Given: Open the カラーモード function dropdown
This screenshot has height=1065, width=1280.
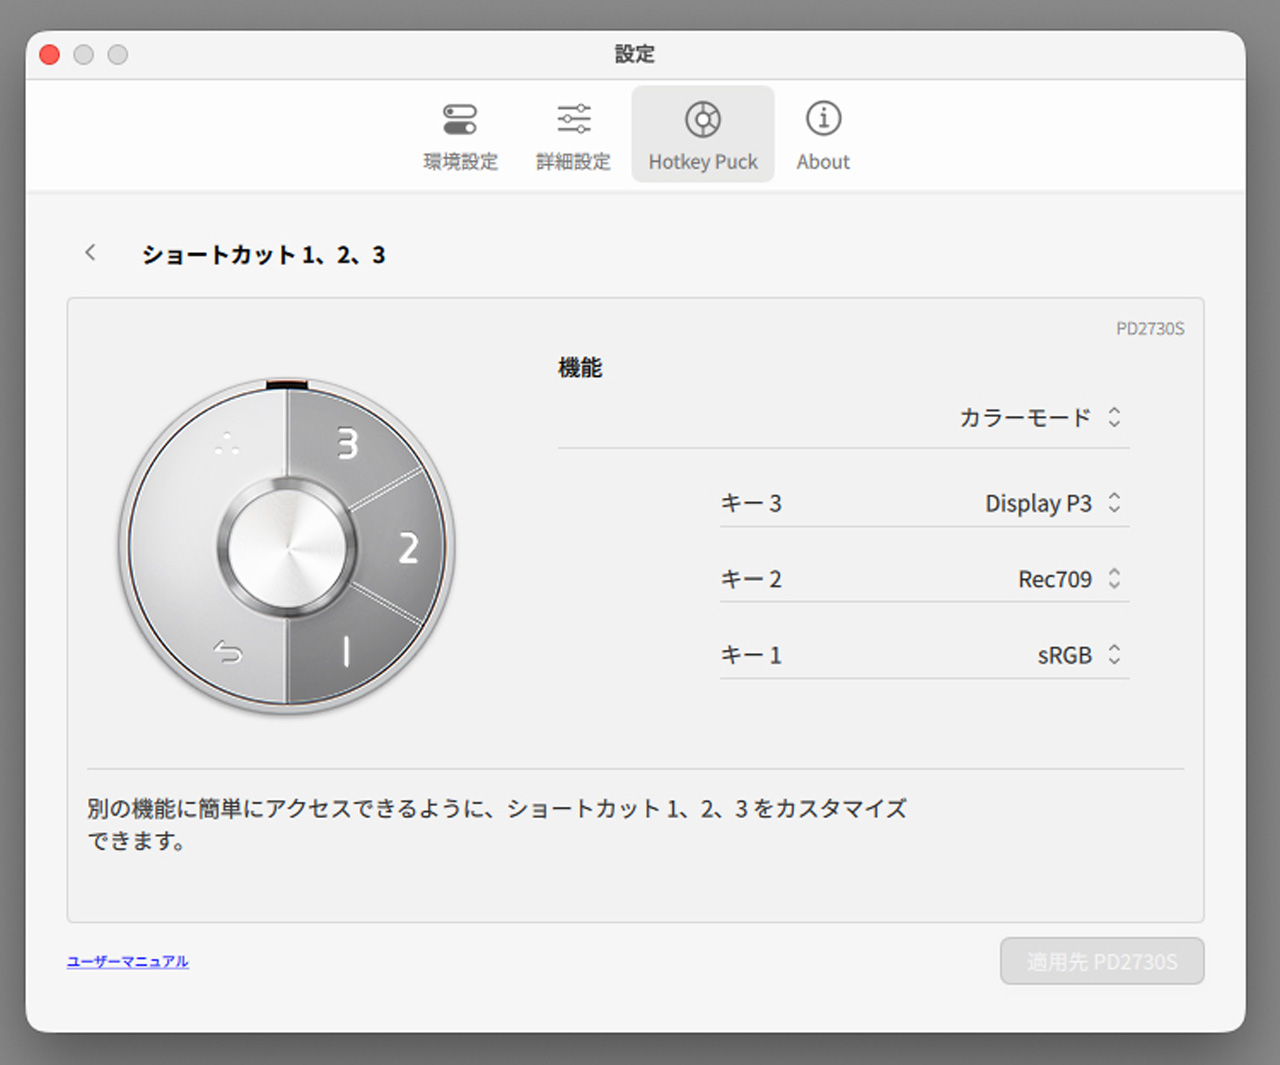Looking at the screenshot, I should point(1040,418).
